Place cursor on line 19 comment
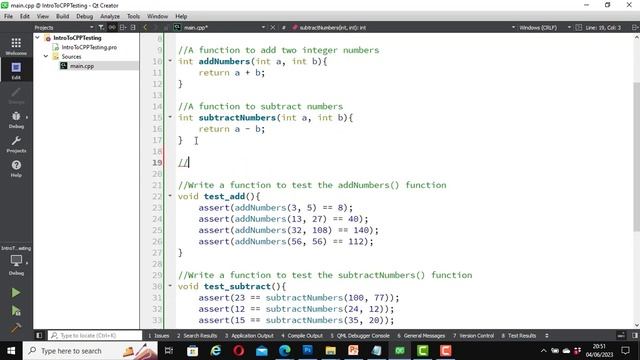The height and width of the screenshot is (360, 640). click(x=183, y=162)
